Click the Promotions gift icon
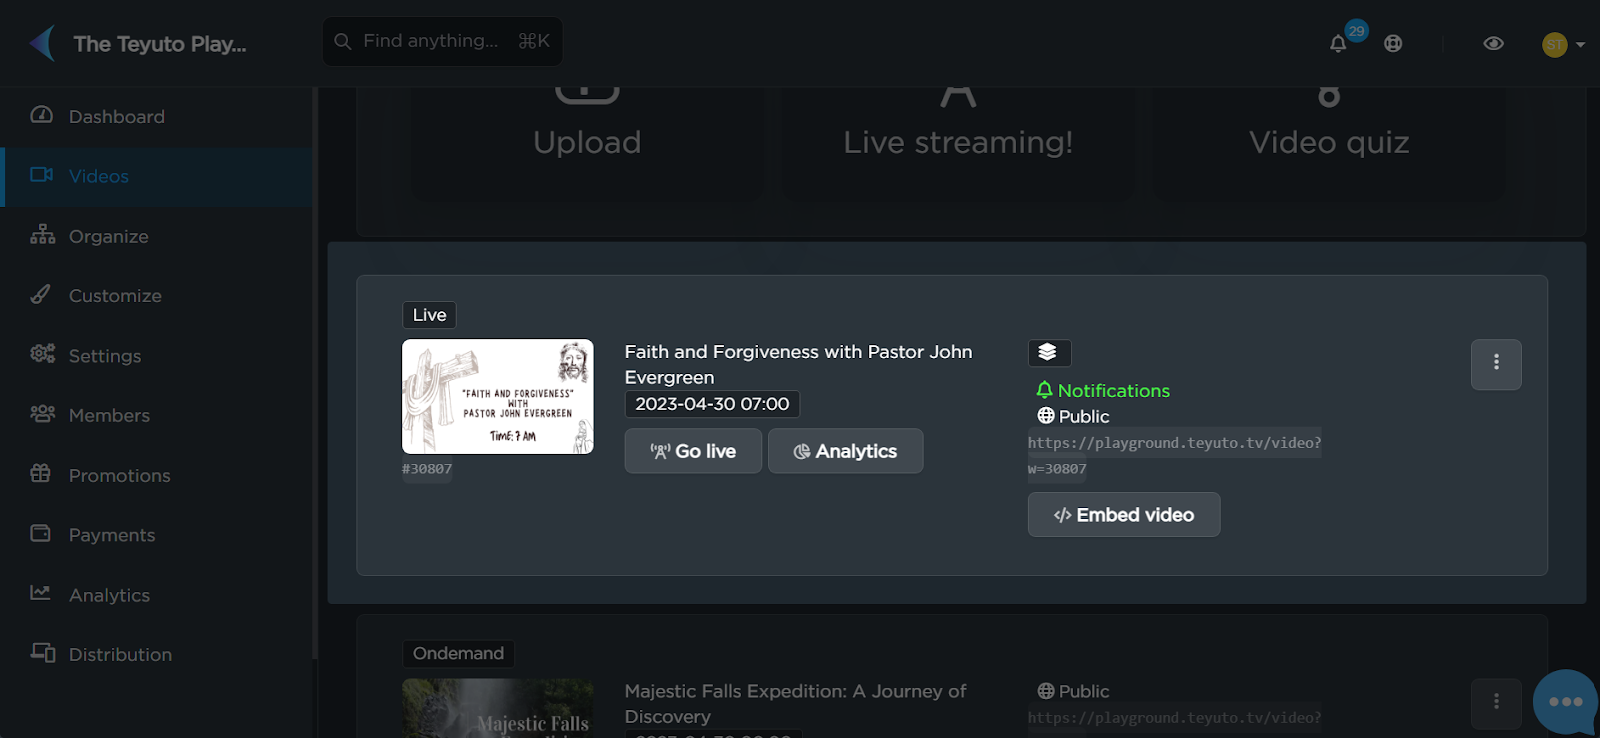The image size is (1600, 738). point(40,473)
